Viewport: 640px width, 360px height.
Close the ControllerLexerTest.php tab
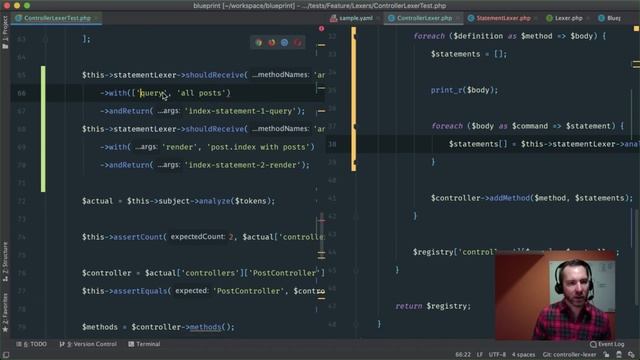[96, 18]
